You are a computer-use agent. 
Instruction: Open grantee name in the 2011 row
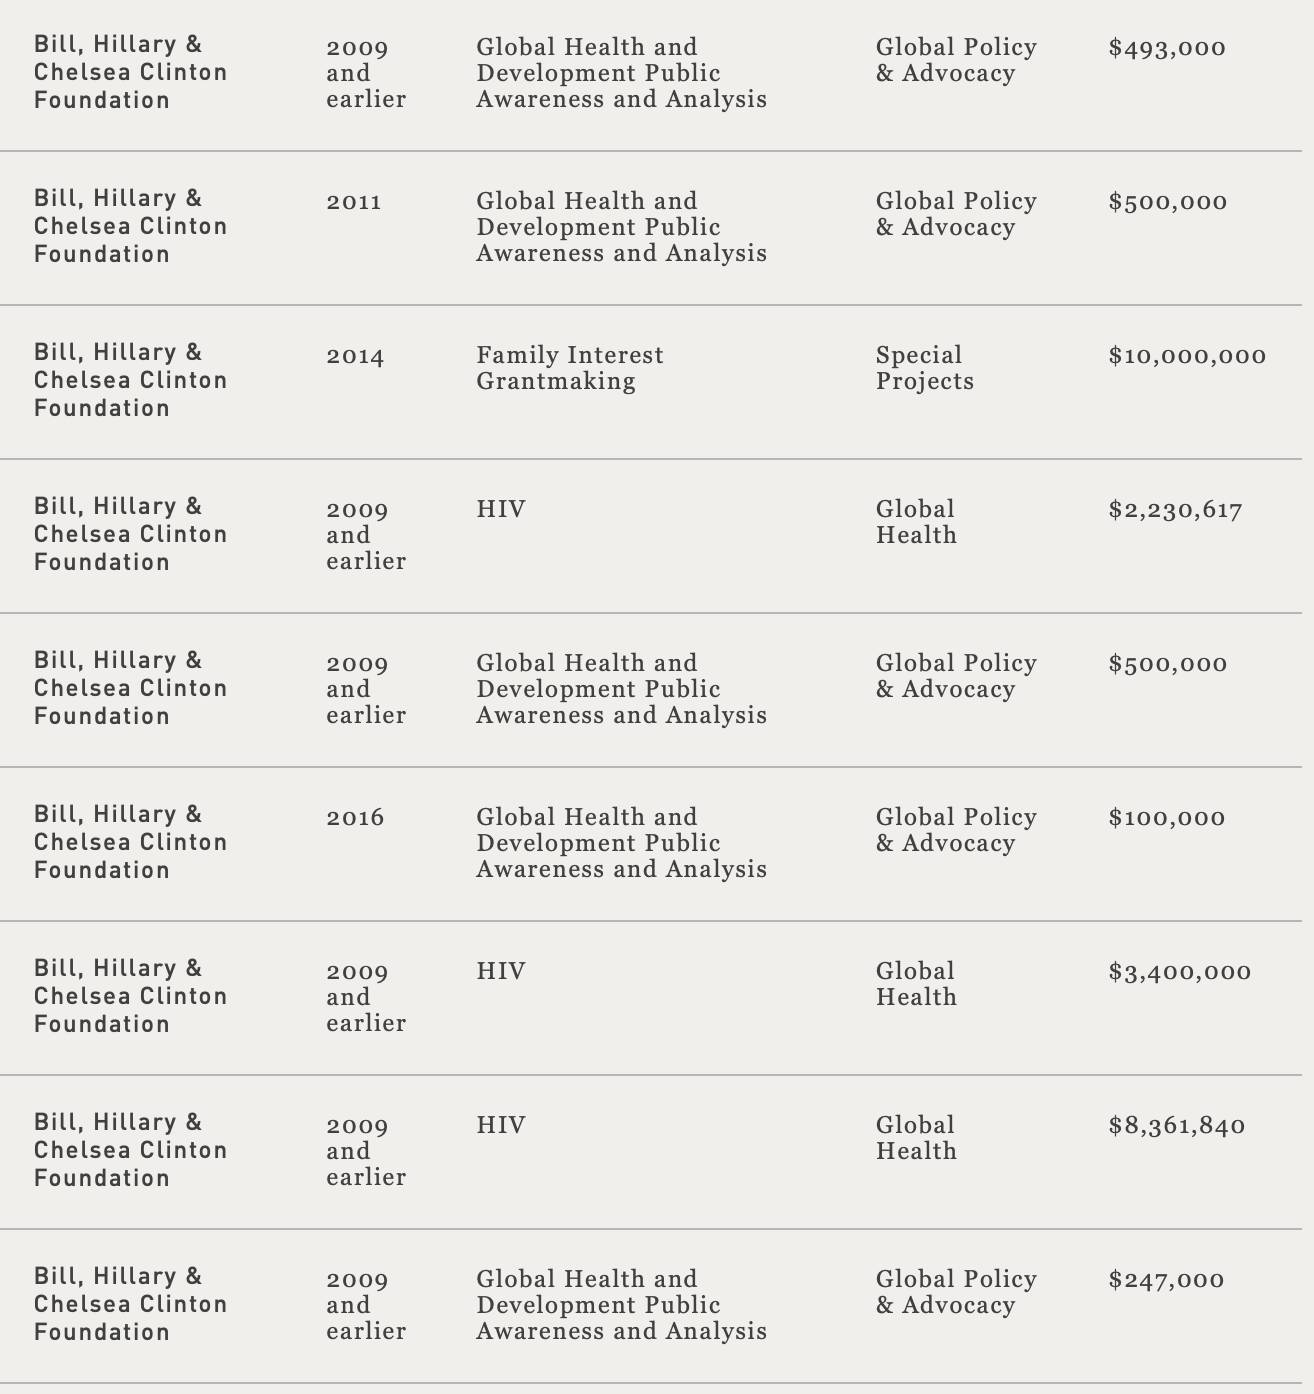click(x=130, y=226)
